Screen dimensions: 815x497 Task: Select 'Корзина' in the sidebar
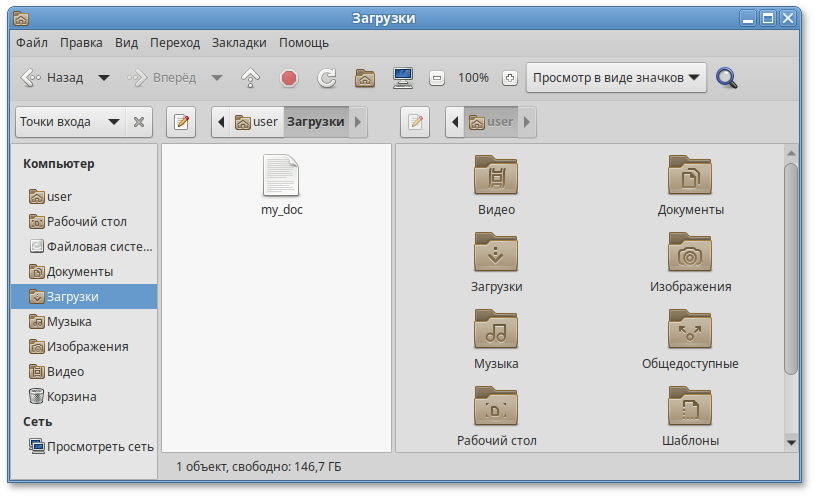tap(71, 396)
